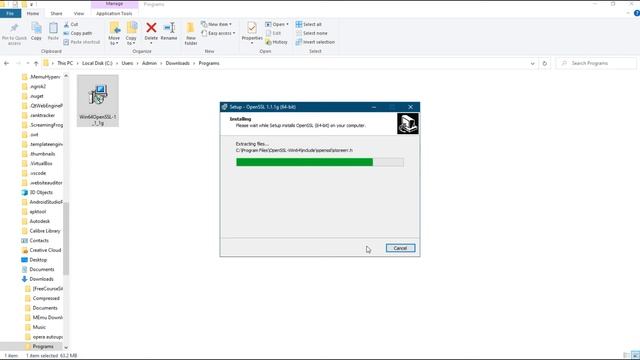Open Creative Cloud folder in tree
Image resolution: width=640 pixels, height=360 pixels.
(x=45, y=250)
